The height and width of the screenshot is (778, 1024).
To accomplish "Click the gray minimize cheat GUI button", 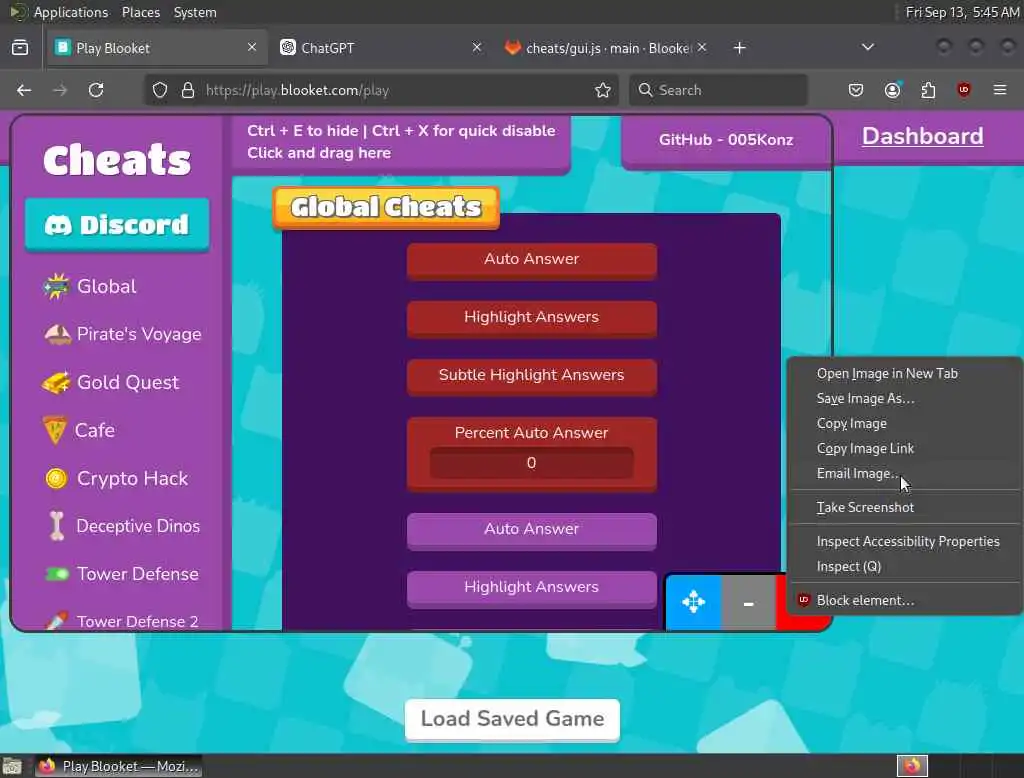I will 748,602.
